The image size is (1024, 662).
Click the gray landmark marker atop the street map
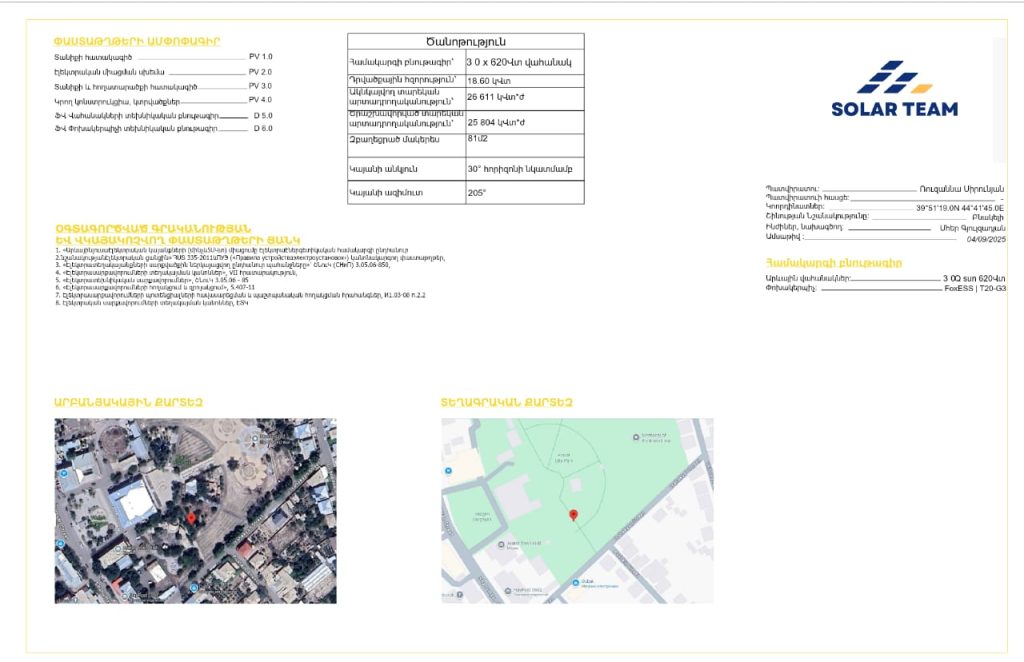pyautogui.click(x=638, y=437)
